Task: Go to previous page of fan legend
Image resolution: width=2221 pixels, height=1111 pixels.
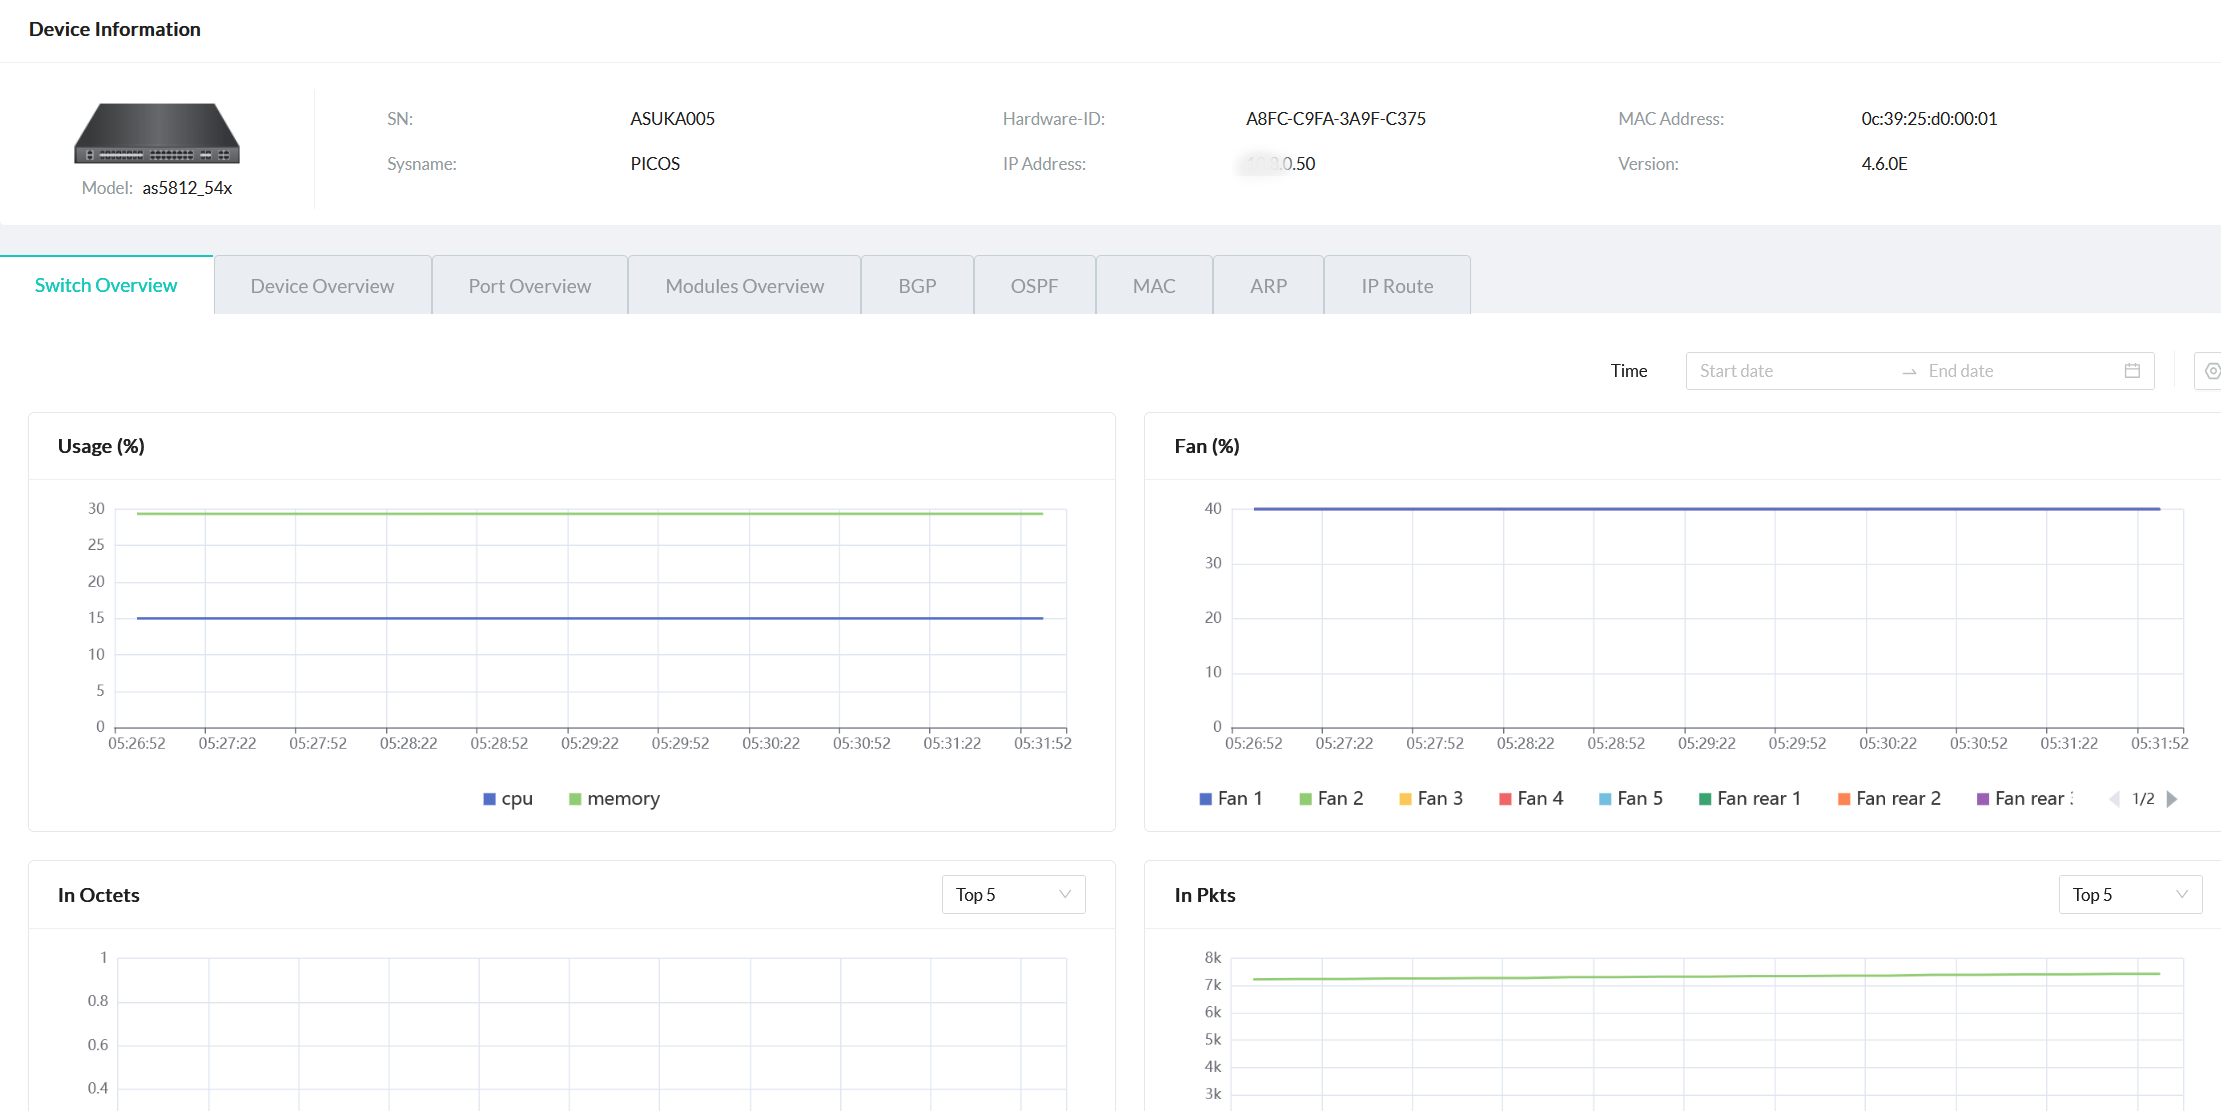Action: [x=2114, y=799]
